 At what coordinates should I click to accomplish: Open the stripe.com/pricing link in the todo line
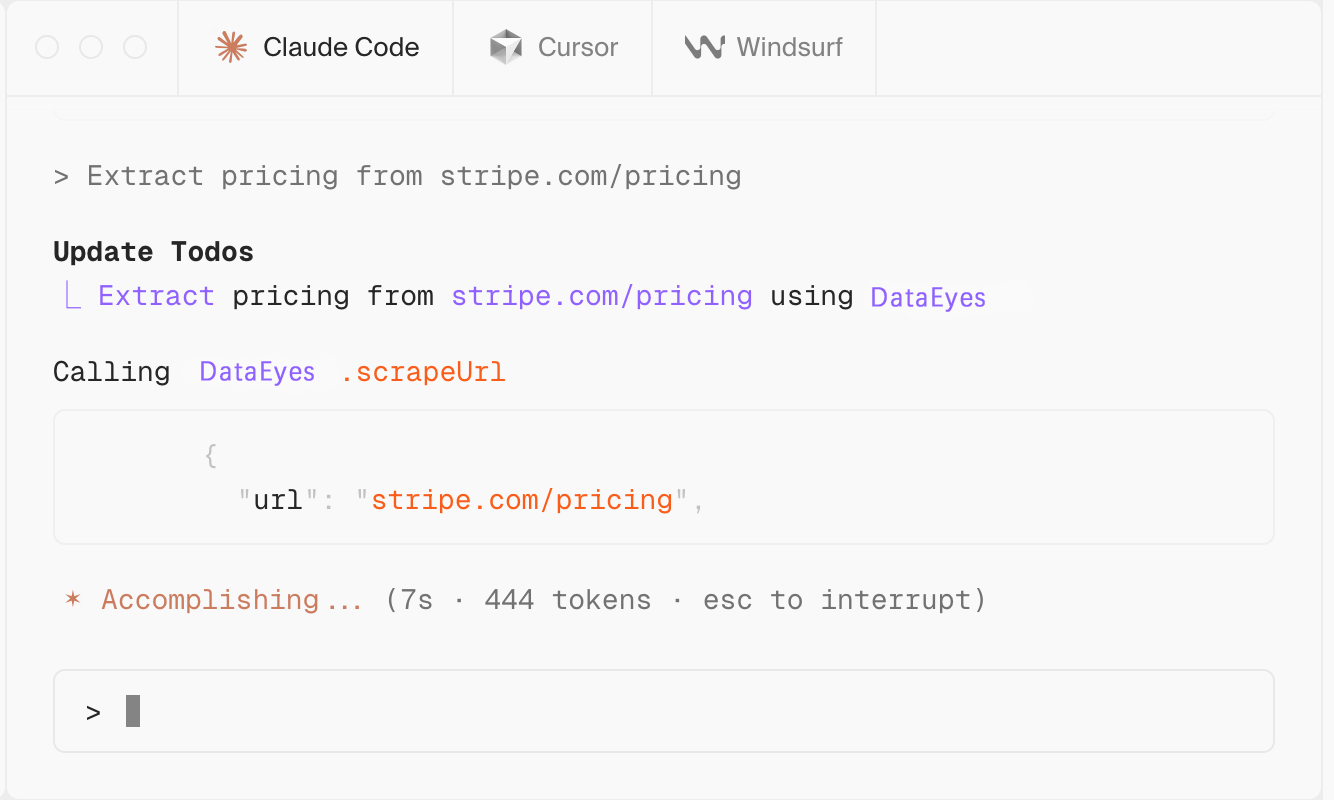tap(602, 296)
